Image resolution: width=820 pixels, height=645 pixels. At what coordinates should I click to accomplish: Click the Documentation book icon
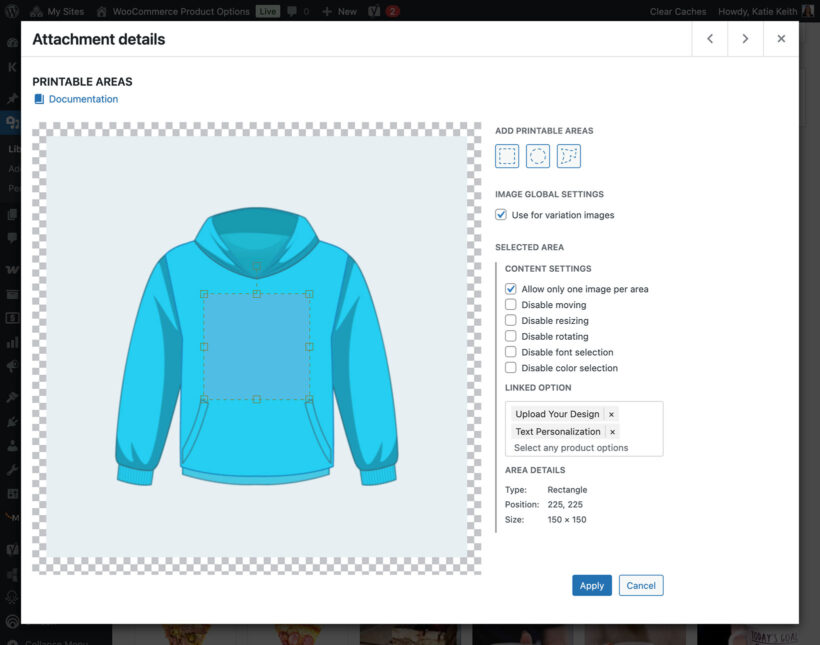click(x=38, y=98)
